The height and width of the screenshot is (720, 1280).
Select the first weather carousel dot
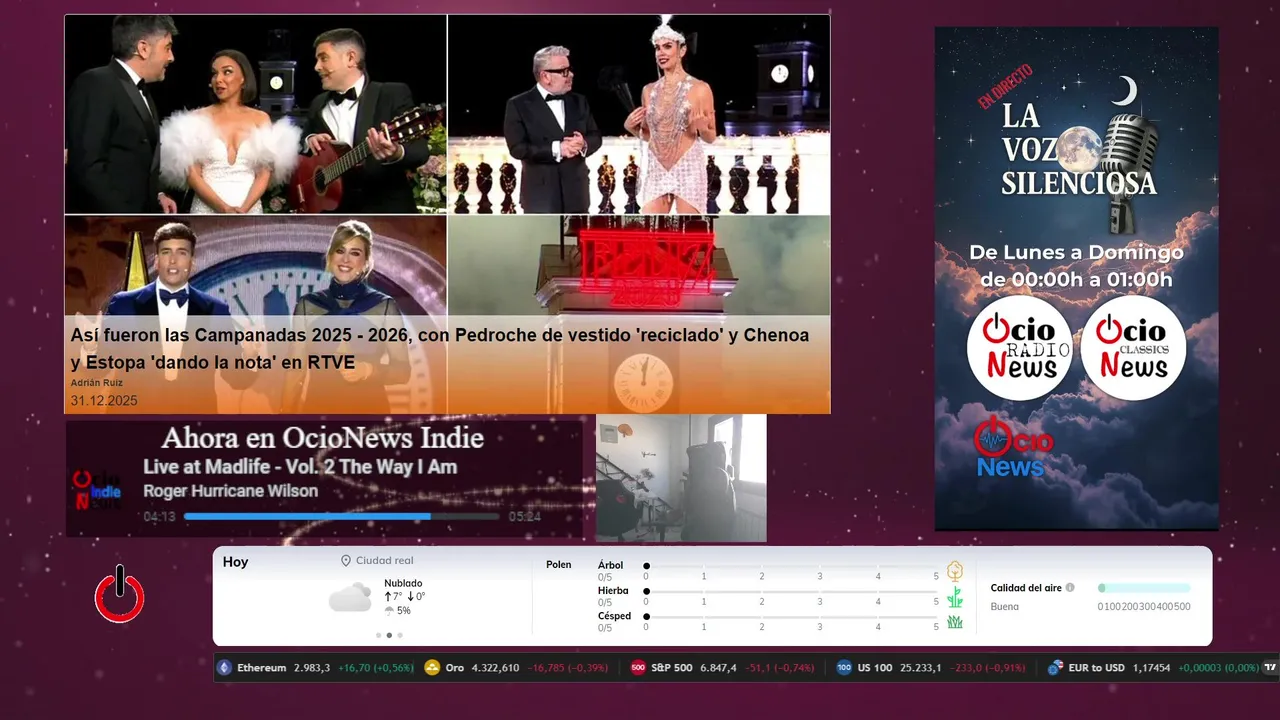(x=378, y=635)
